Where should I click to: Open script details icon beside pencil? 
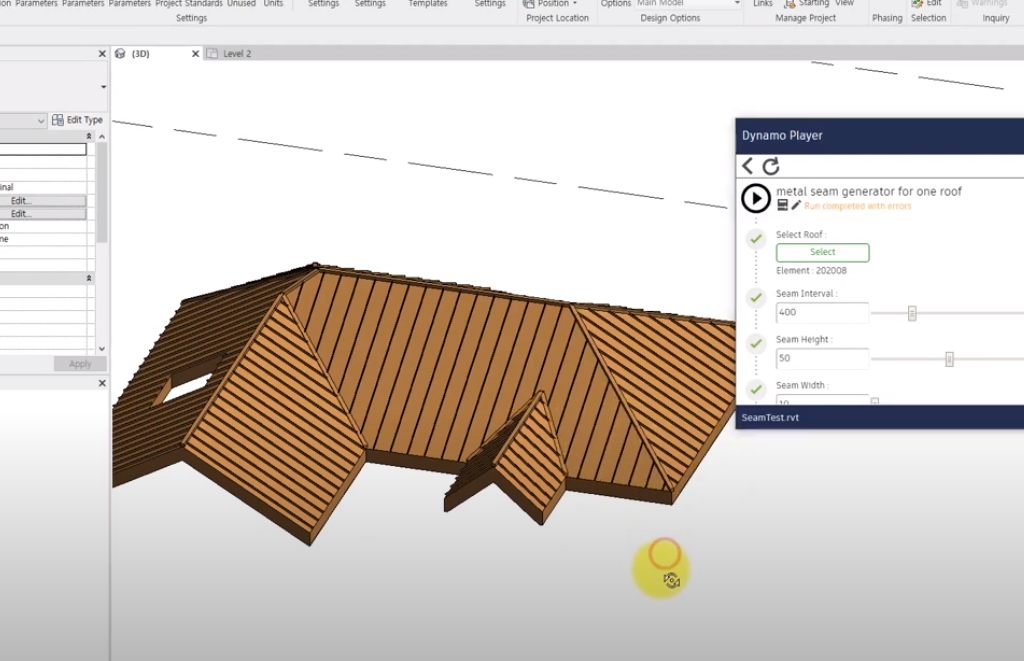tap(783, 205)
